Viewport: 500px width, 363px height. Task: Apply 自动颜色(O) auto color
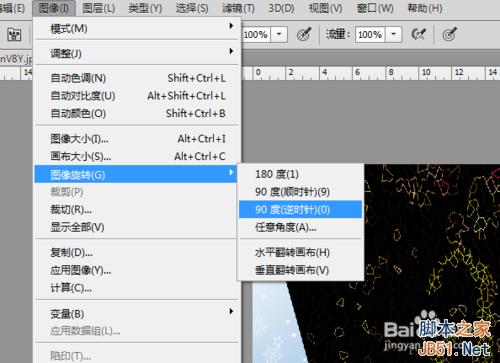click(137, 114)
